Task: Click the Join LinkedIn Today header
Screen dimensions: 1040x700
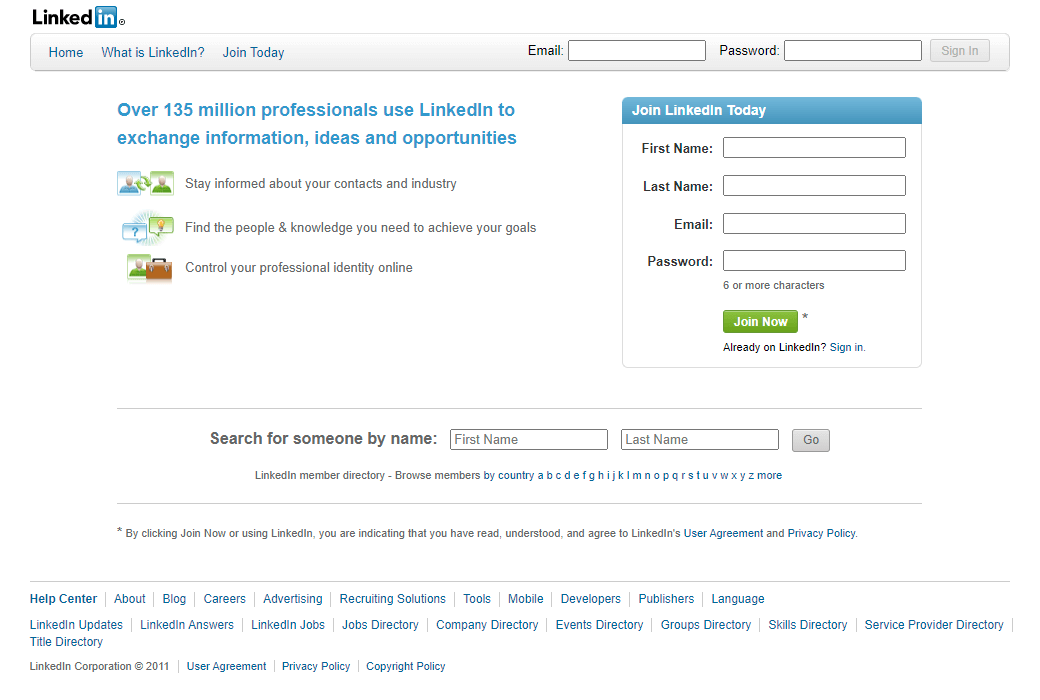Action: 771,110
